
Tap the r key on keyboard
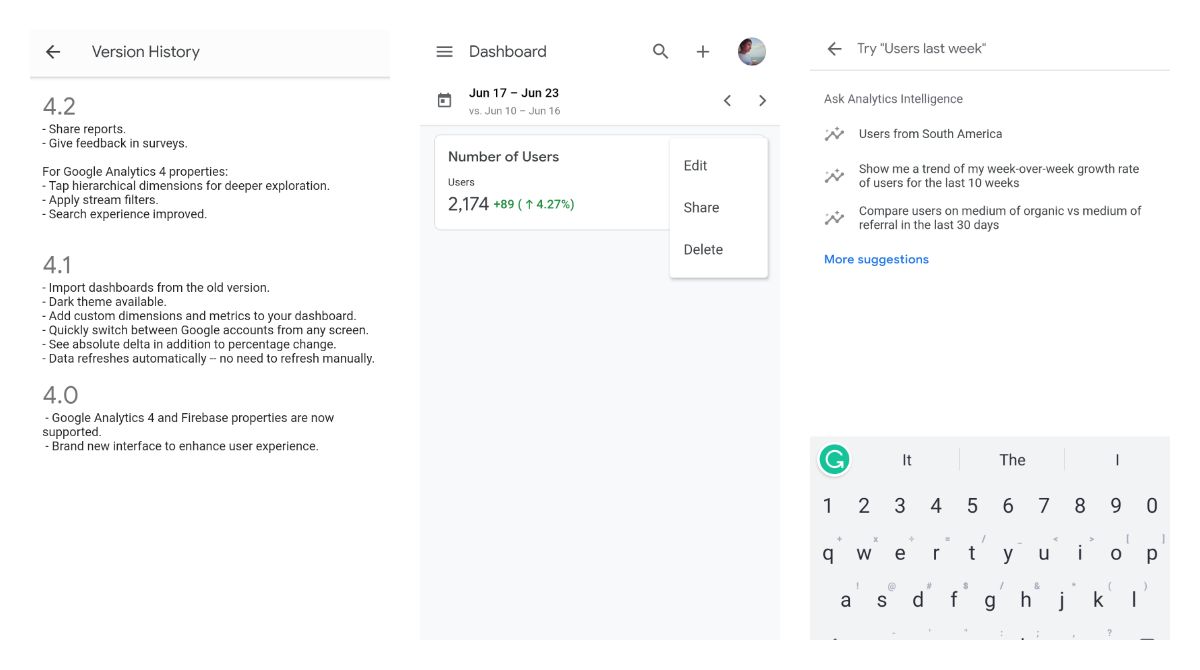click(x=936, y=553)
